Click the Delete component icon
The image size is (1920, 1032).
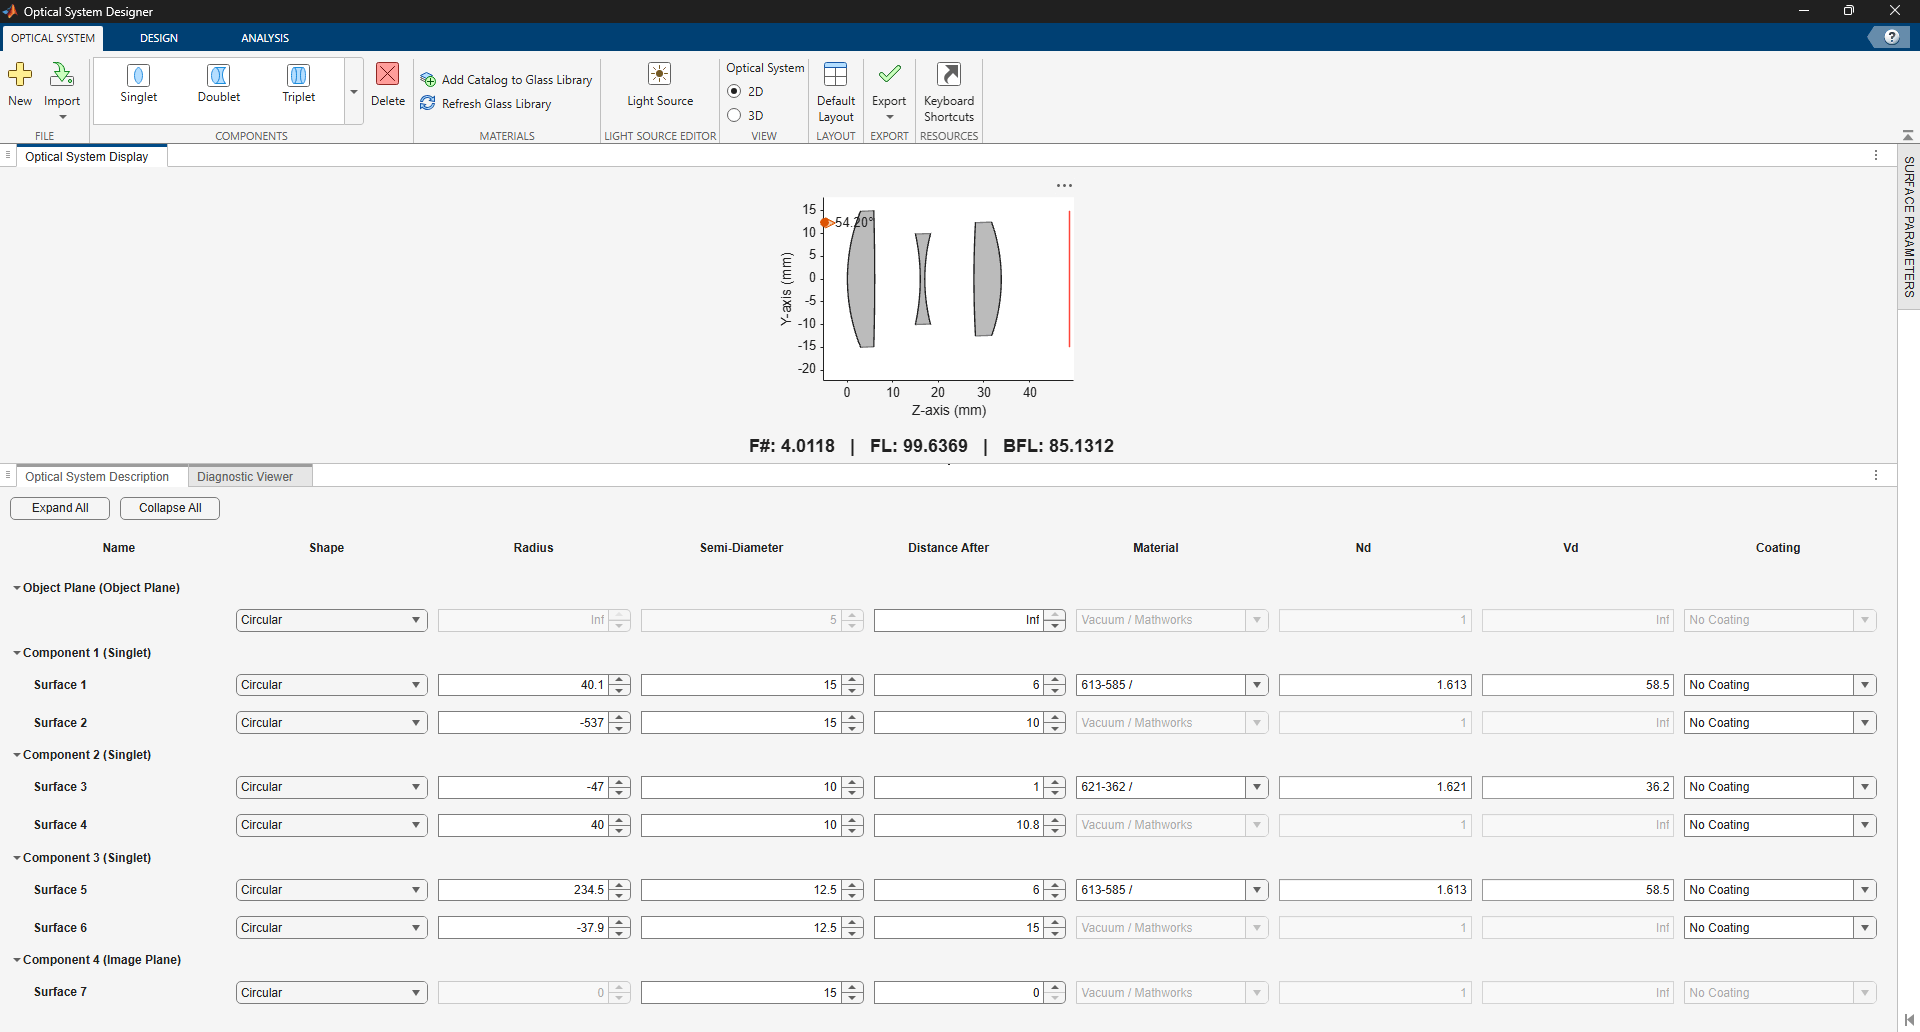tap(388, 75)
